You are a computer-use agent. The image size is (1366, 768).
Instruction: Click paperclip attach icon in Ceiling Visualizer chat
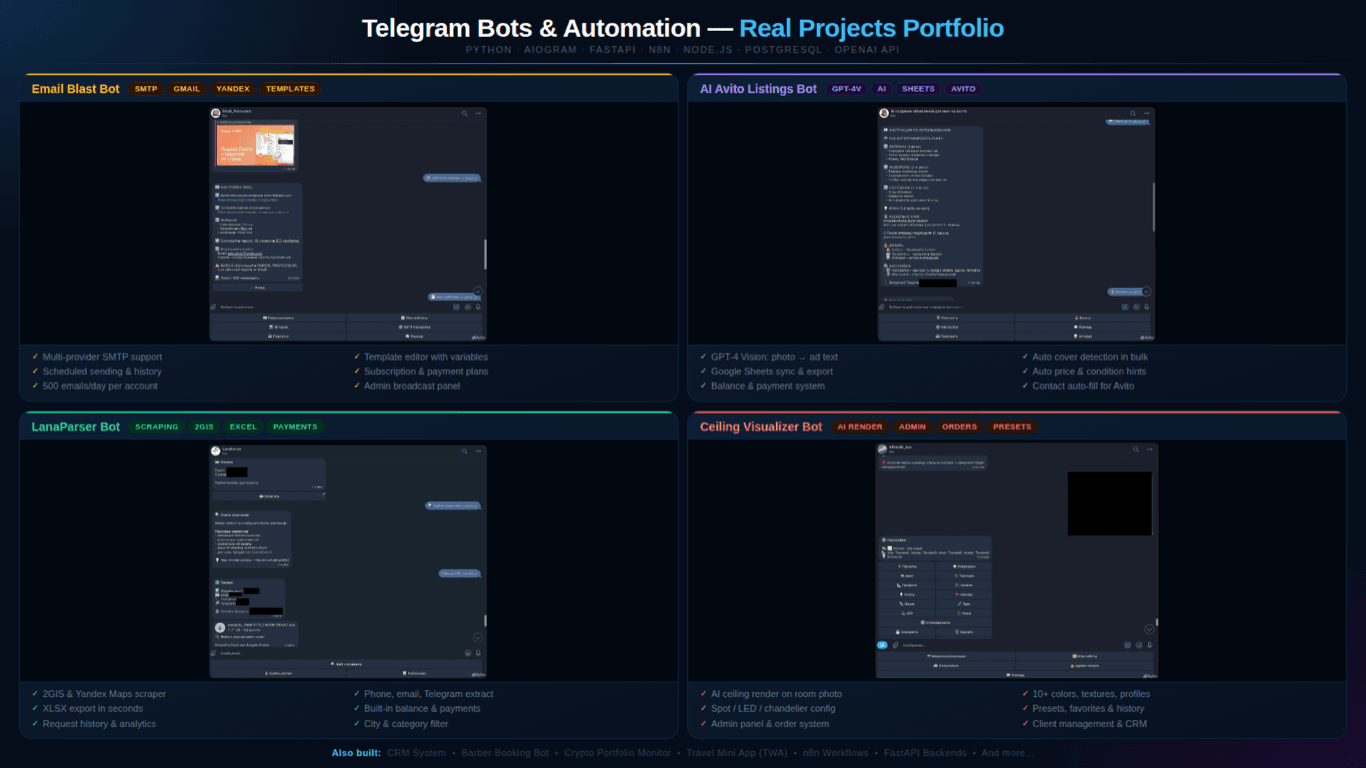[895, 645]
